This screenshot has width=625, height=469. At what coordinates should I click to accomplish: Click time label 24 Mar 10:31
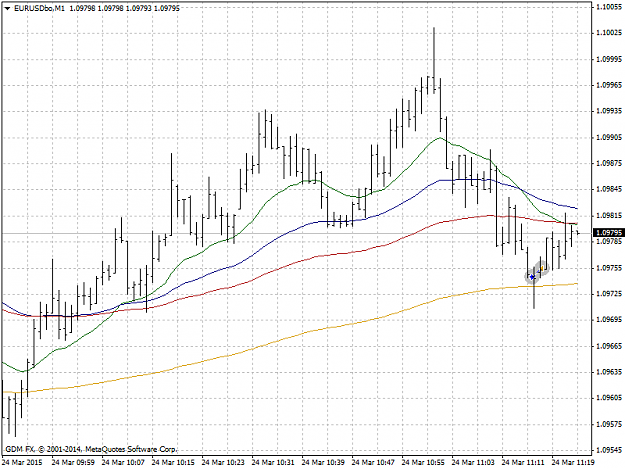pos(273,462)
